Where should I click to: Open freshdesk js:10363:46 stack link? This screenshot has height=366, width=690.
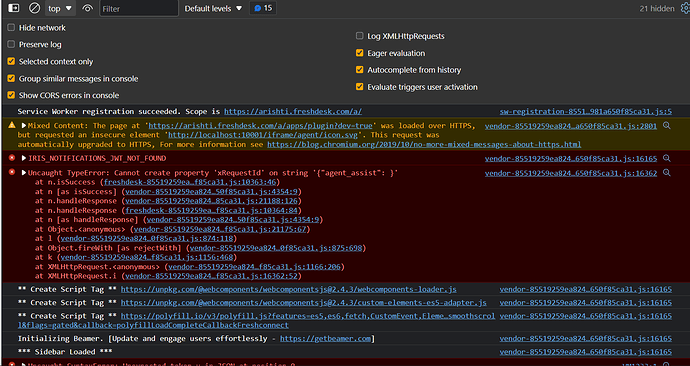click(x=190, y=182)
